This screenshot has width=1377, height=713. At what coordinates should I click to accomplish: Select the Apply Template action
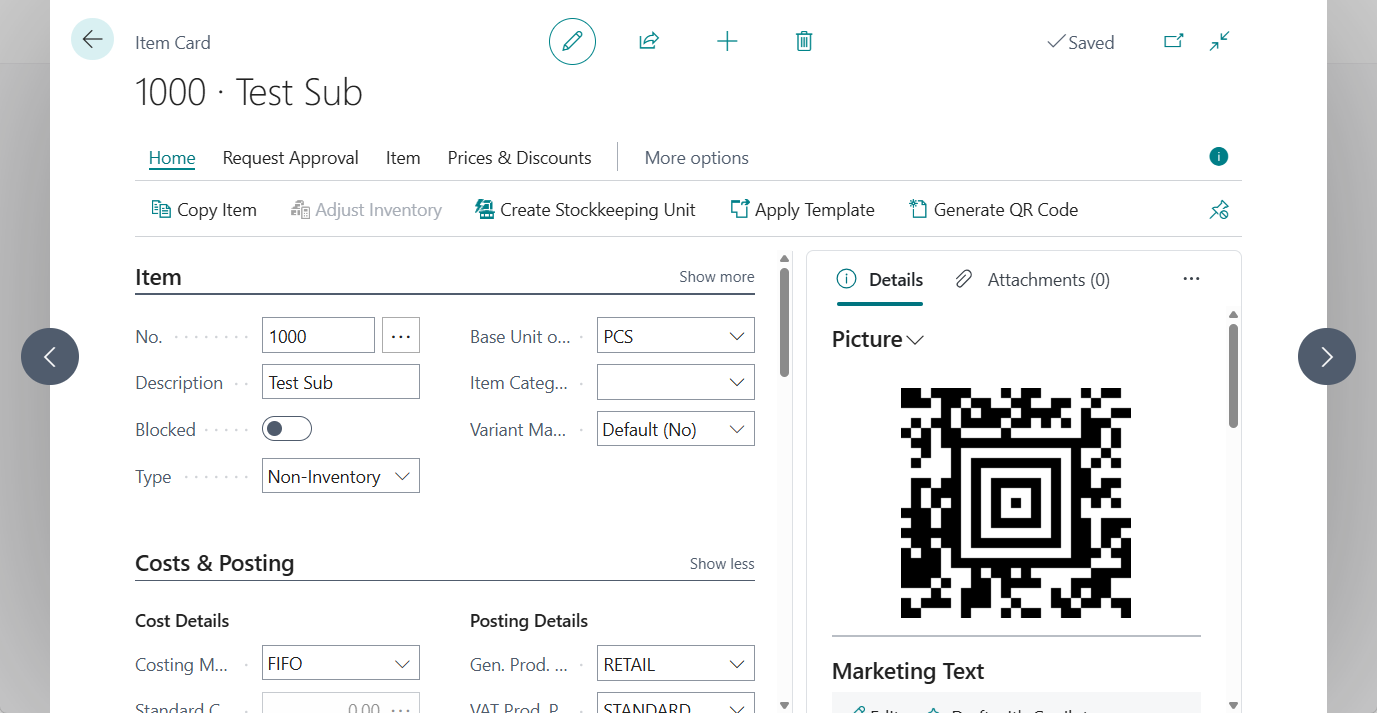[x=802, y=209]
